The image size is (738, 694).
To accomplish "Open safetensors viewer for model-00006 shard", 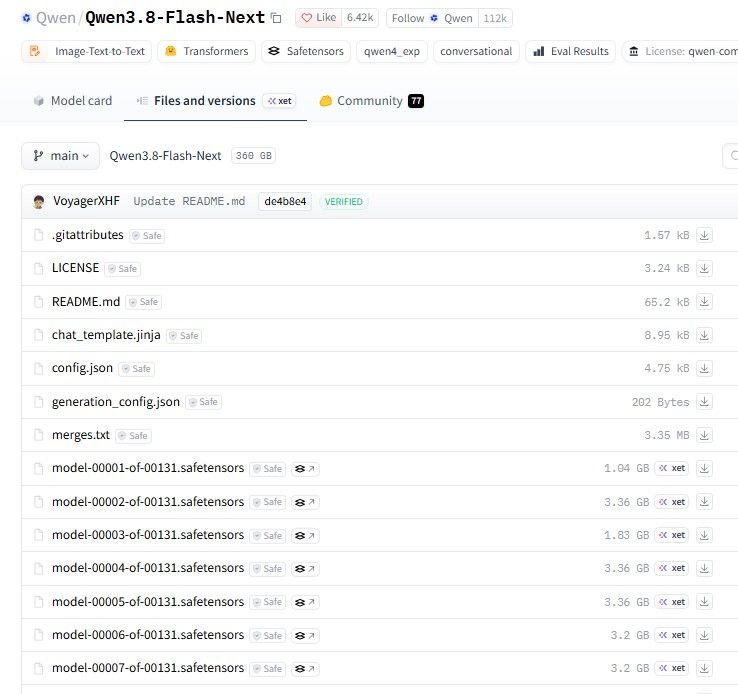I will 305,635.
